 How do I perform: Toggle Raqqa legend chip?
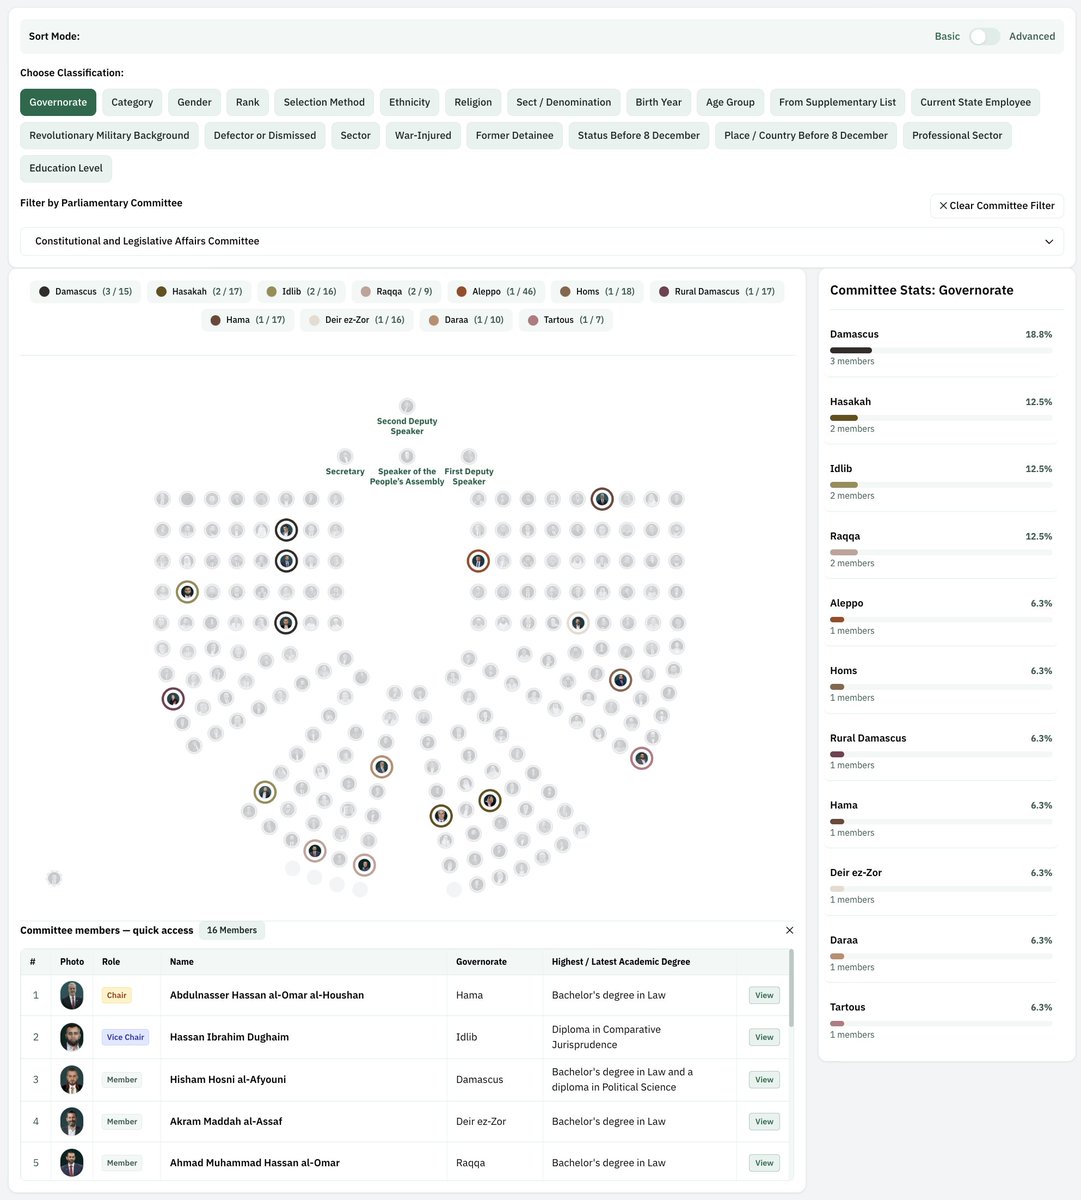click(x=396, y=291)
